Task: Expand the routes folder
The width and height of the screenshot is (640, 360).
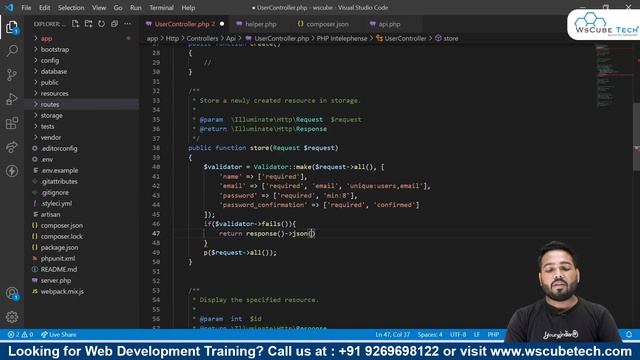Action: pos(82,104)
